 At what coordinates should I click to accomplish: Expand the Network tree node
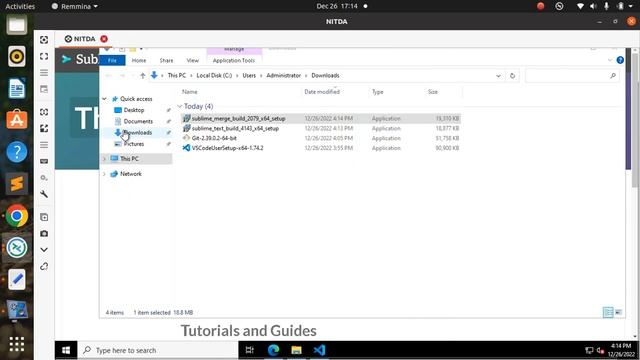(104, 174)
